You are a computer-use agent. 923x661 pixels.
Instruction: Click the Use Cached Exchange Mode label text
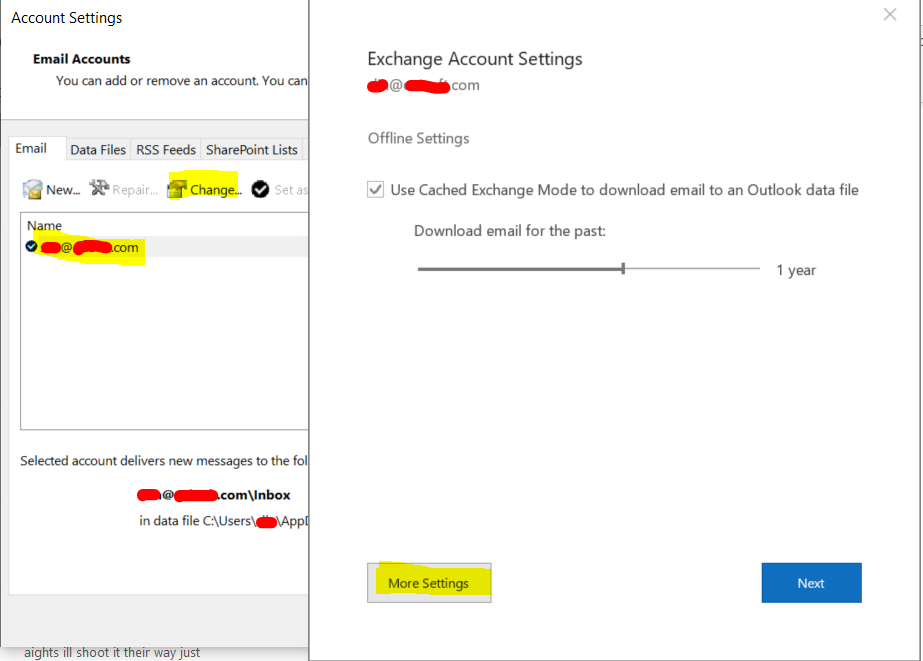(x=624, y=190)
